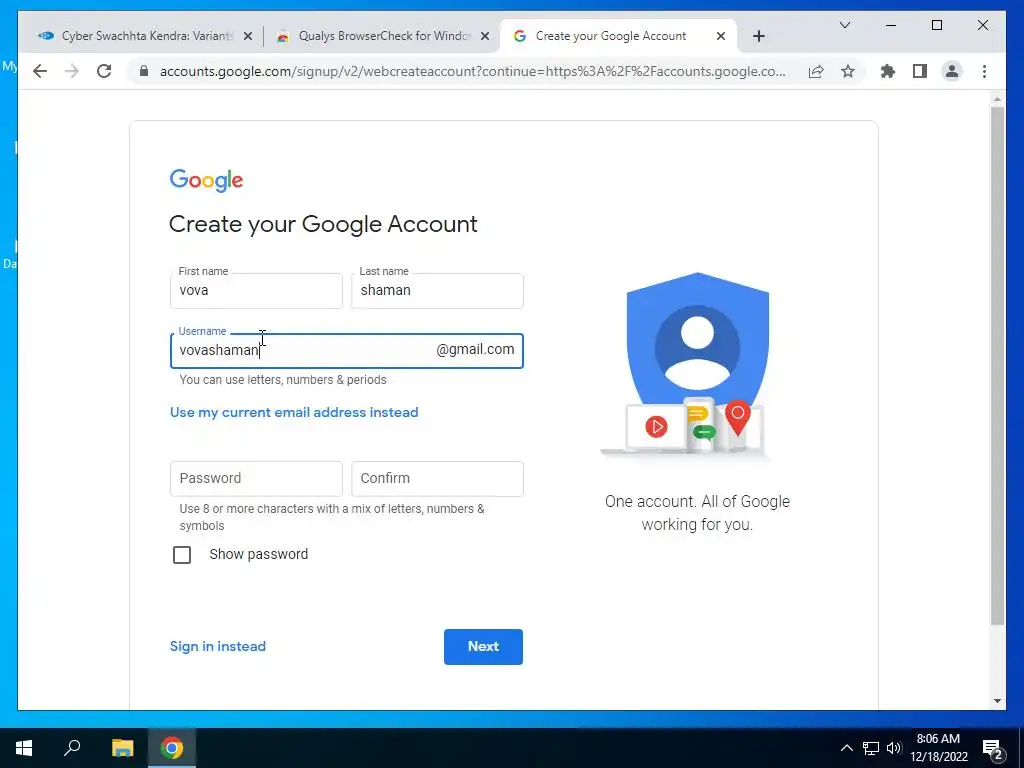Viewport: 1024px width, 768px height.
Task: Go back to the previous page
Action: (40, 71)
